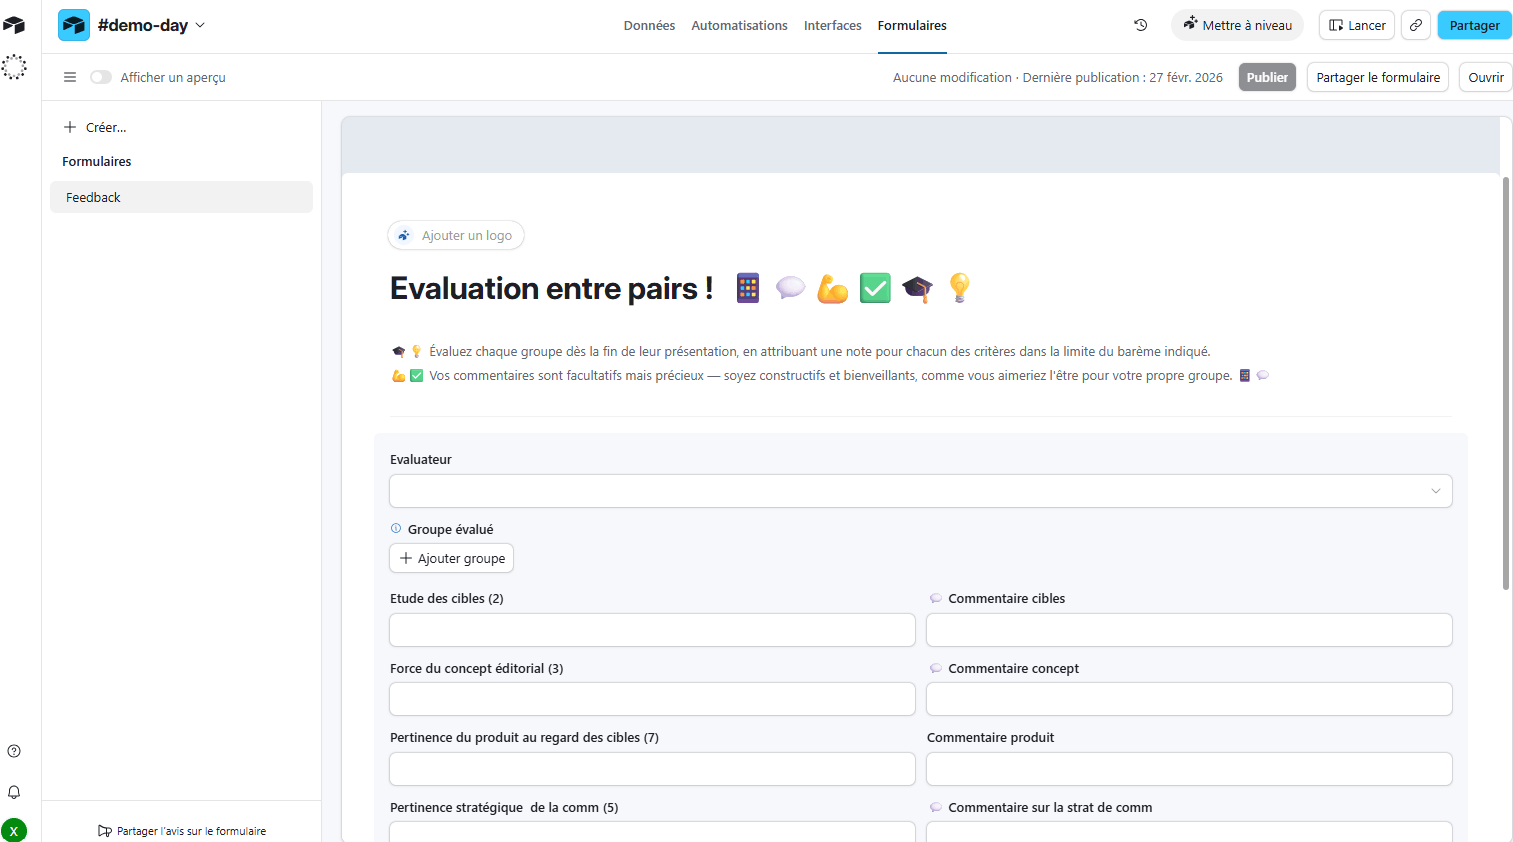1513x842 pixels.
Task: Open the base history clock icon
Action: click(x=1140, y=25)
